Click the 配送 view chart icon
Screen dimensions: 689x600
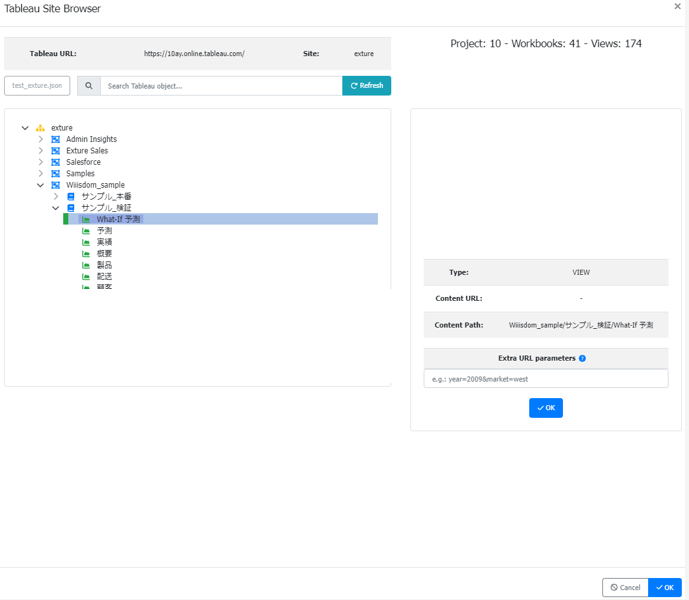pyautogui.click(x=86, y=276)
